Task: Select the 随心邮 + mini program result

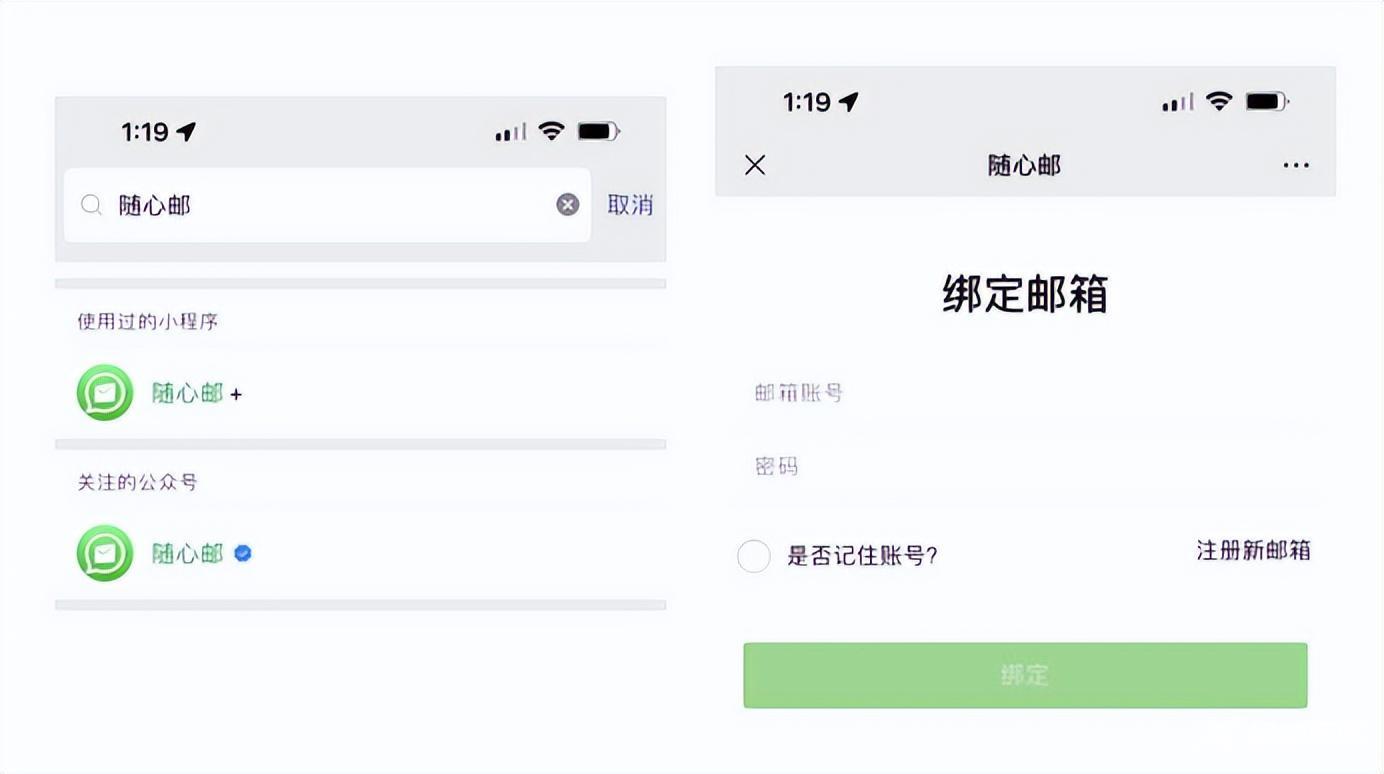Action: point(197,393)
